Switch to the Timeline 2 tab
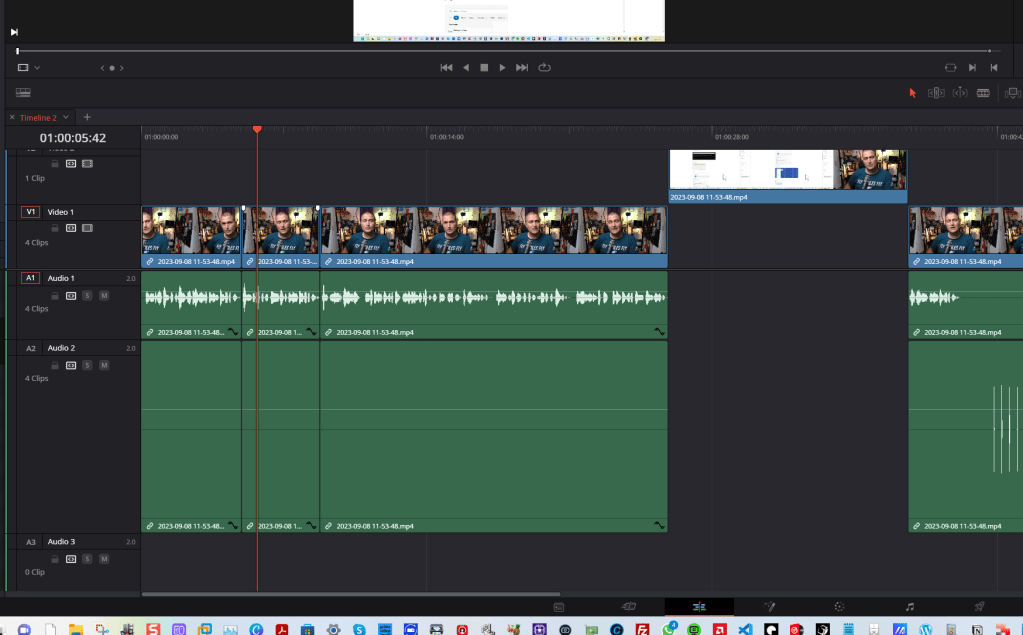This screenshot has width=1023, height=635. tap(38, 117)
